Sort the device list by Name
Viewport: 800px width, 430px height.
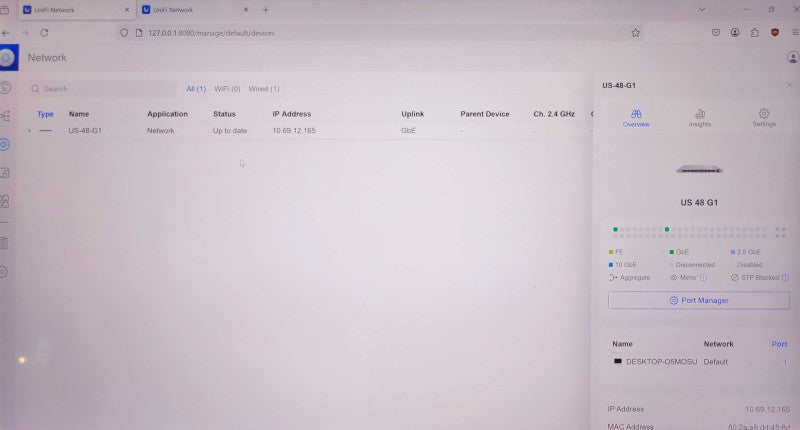pyautogui.click(x=79, y=114)
